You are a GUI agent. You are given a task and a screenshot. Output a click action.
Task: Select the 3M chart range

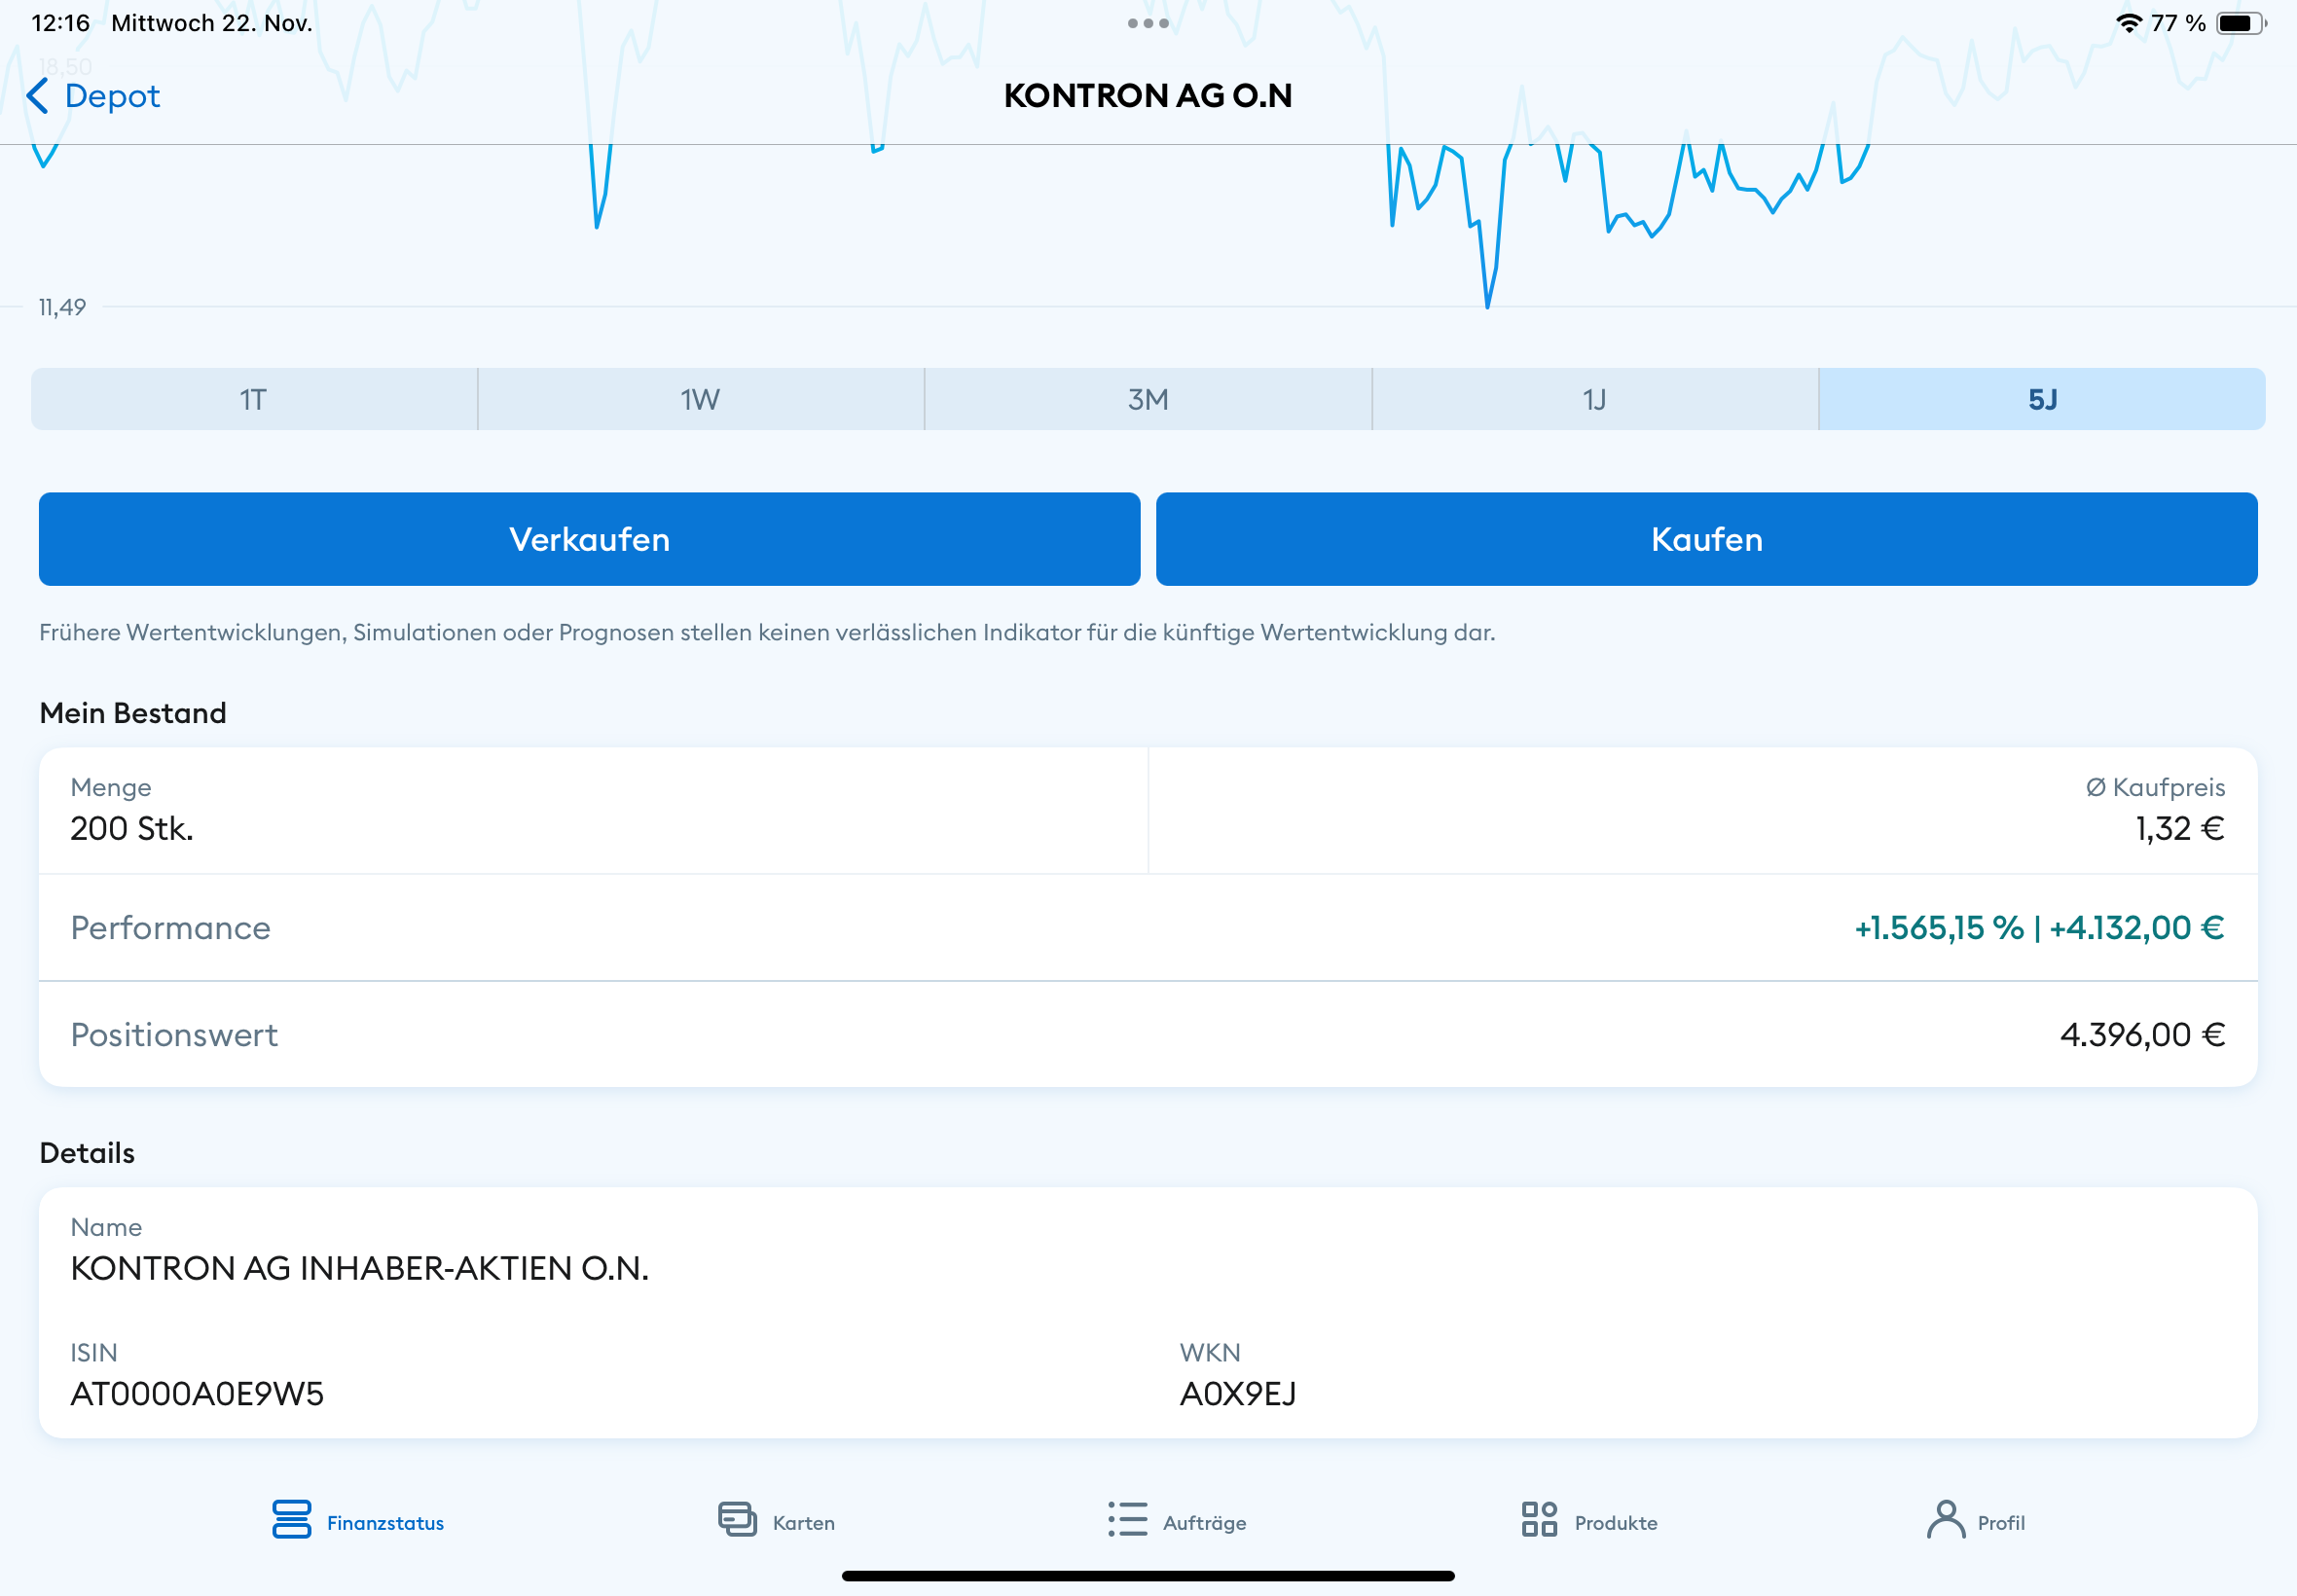[x=1148, y=399]
